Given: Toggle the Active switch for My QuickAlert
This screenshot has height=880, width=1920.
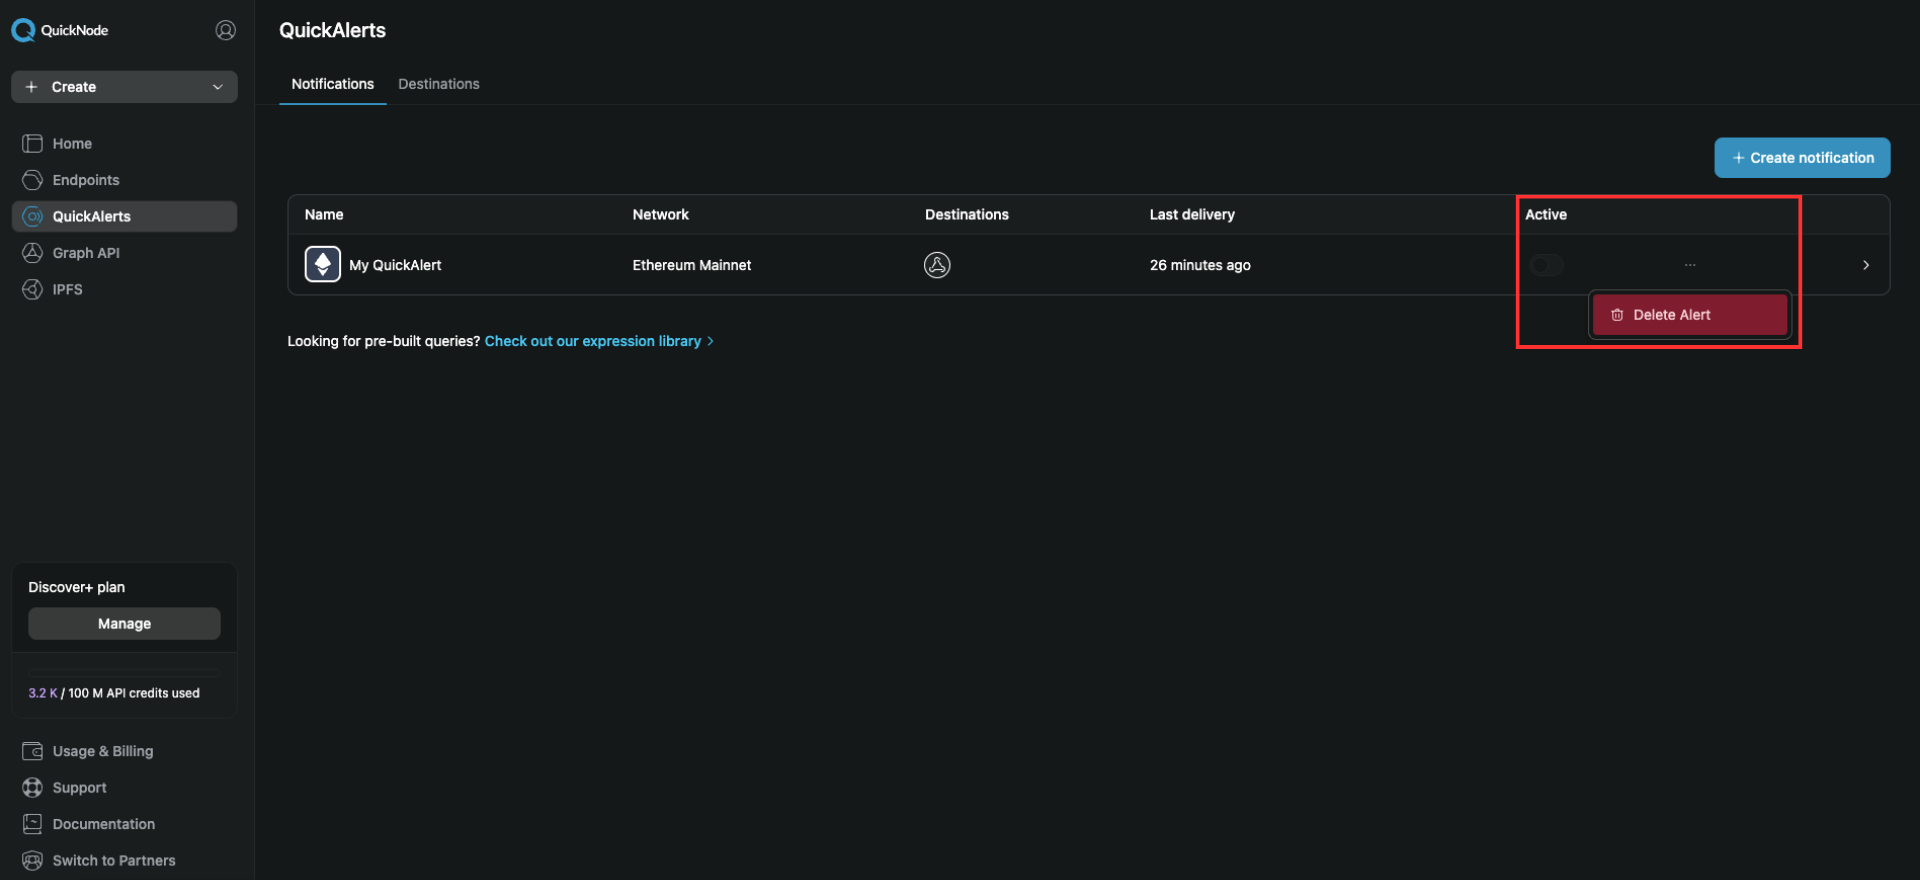Looking at the screenshot, I should pos(1547,265).
